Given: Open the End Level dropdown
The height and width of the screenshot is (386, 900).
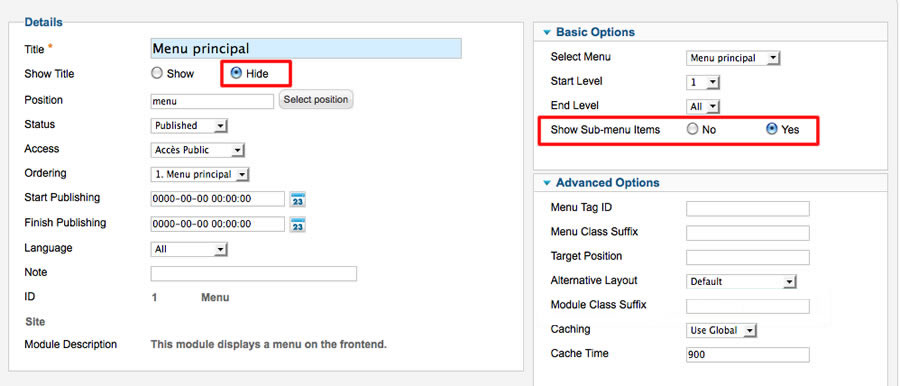Looking at the screenshot, I should pos(703,107).
